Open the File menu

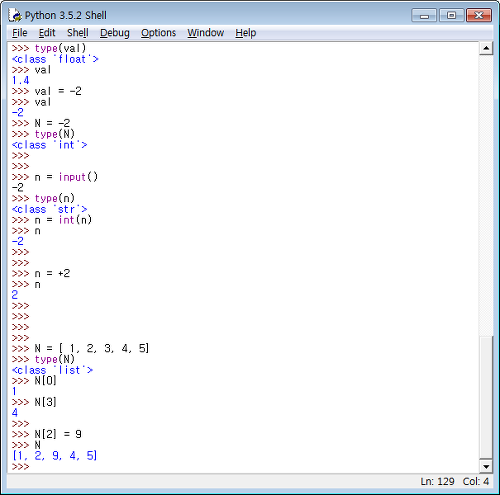pyautogui.click(x=20, y=33)
